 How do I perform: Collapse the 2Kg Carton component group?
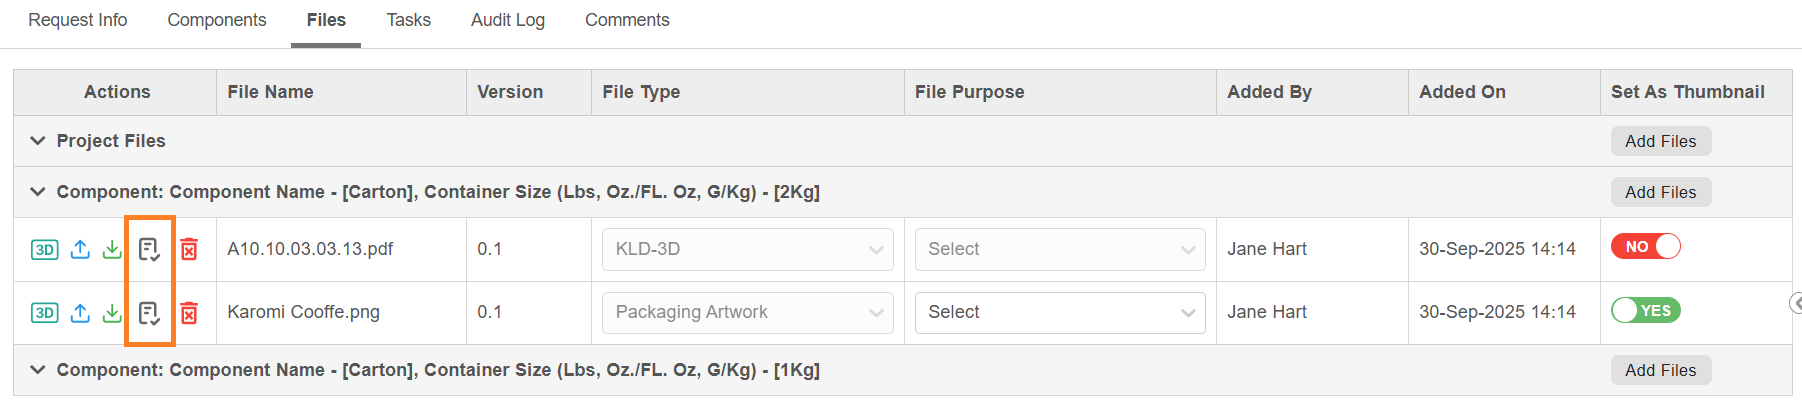38,192
